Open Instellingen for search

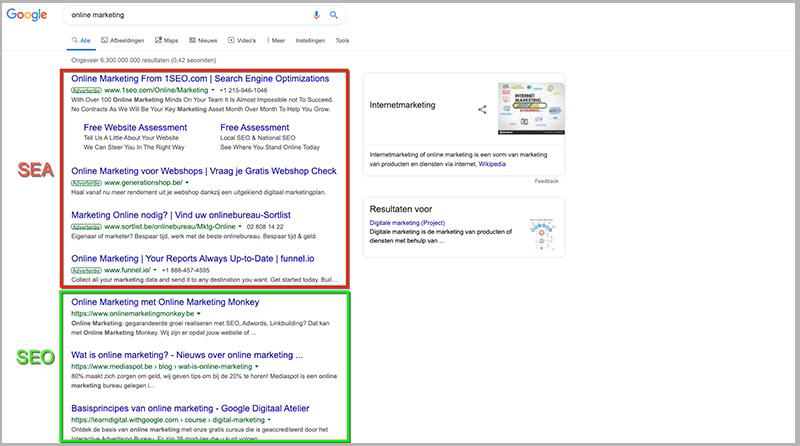[x=310, y=41]
